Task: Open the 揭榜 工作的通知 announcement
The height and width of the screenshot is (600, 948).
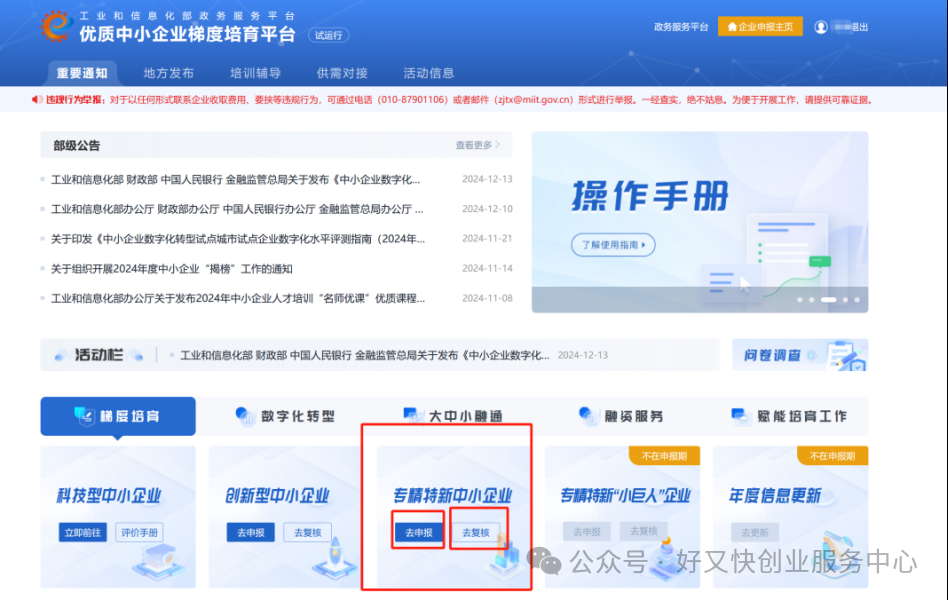Action: point(172,269)
